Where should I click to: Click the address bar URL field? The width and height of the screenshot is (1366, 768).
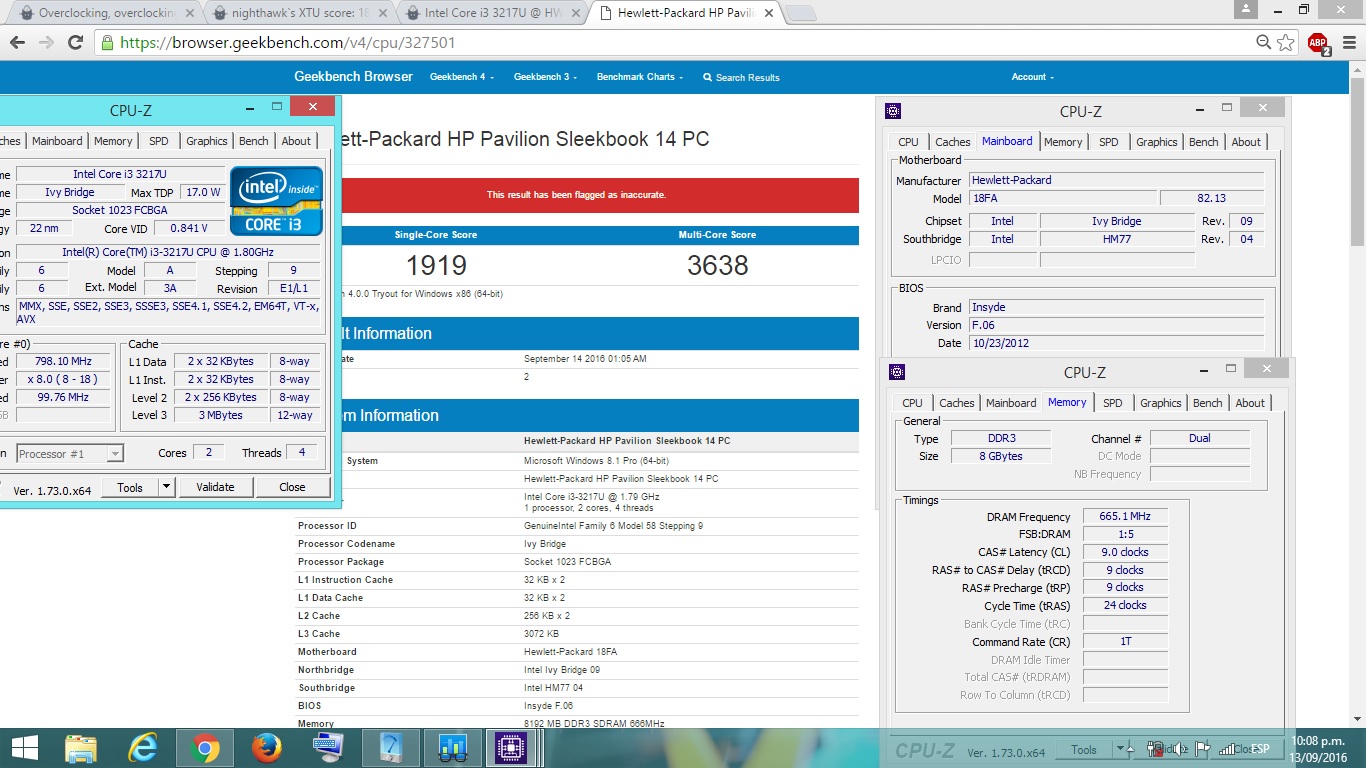point(680,43)
